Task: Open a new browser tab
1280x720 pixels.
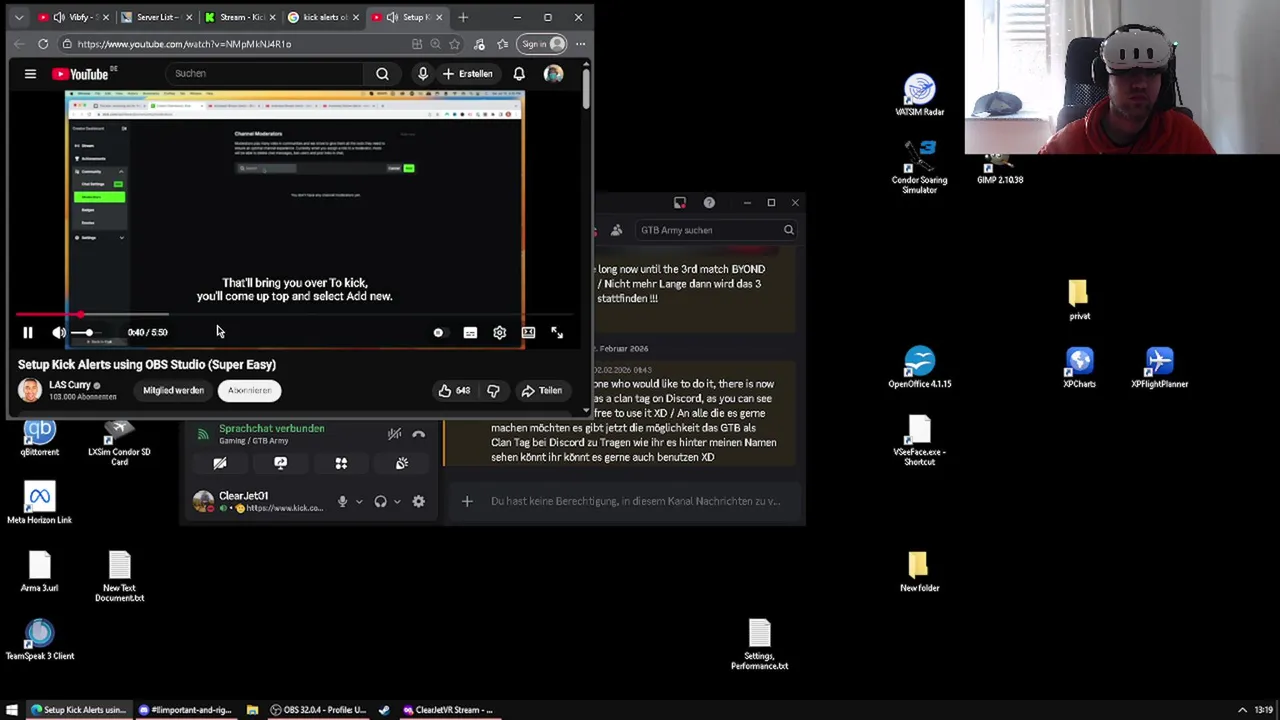Action: [463, 17]
